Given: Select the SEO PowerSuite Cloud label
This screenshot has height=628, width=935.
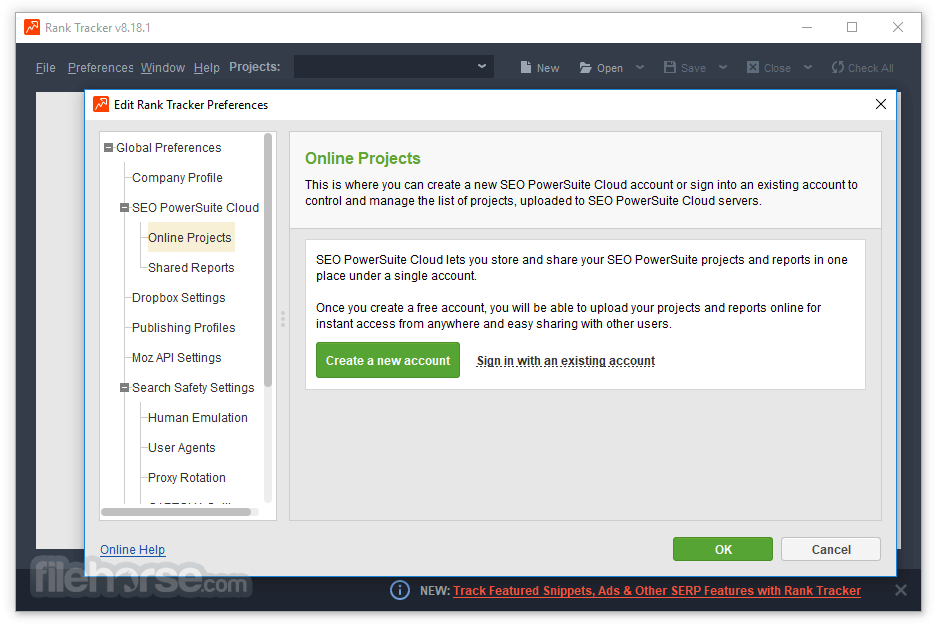Looking at the screenshot, I should pos(196,208).
